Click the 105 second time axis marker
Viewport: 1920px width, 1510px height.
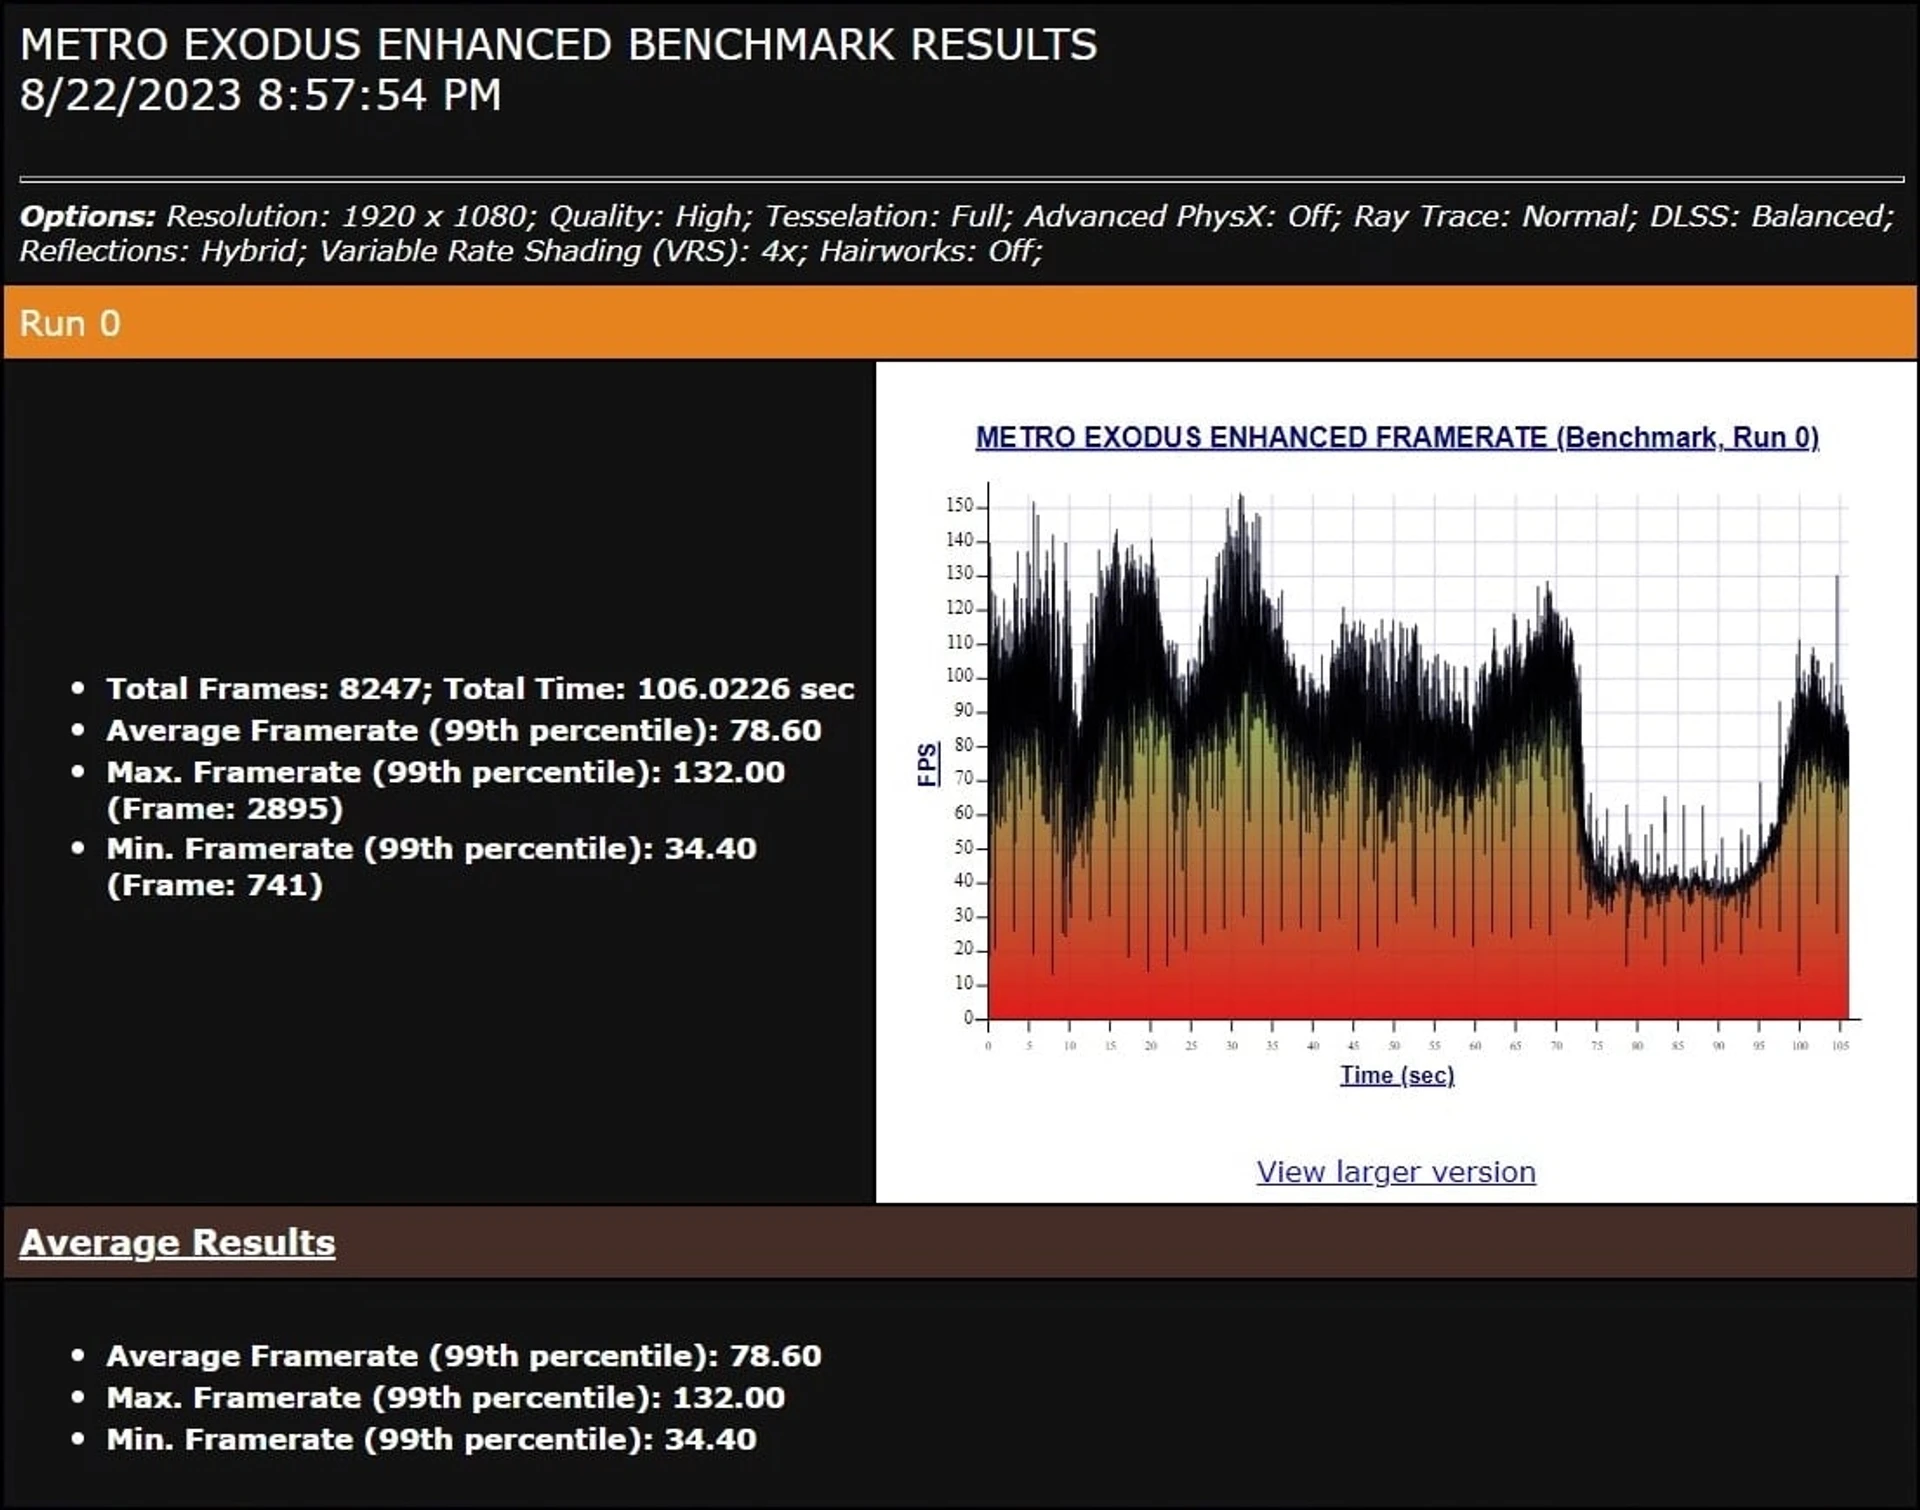pyautogui.click(x=1840, y=1045)
